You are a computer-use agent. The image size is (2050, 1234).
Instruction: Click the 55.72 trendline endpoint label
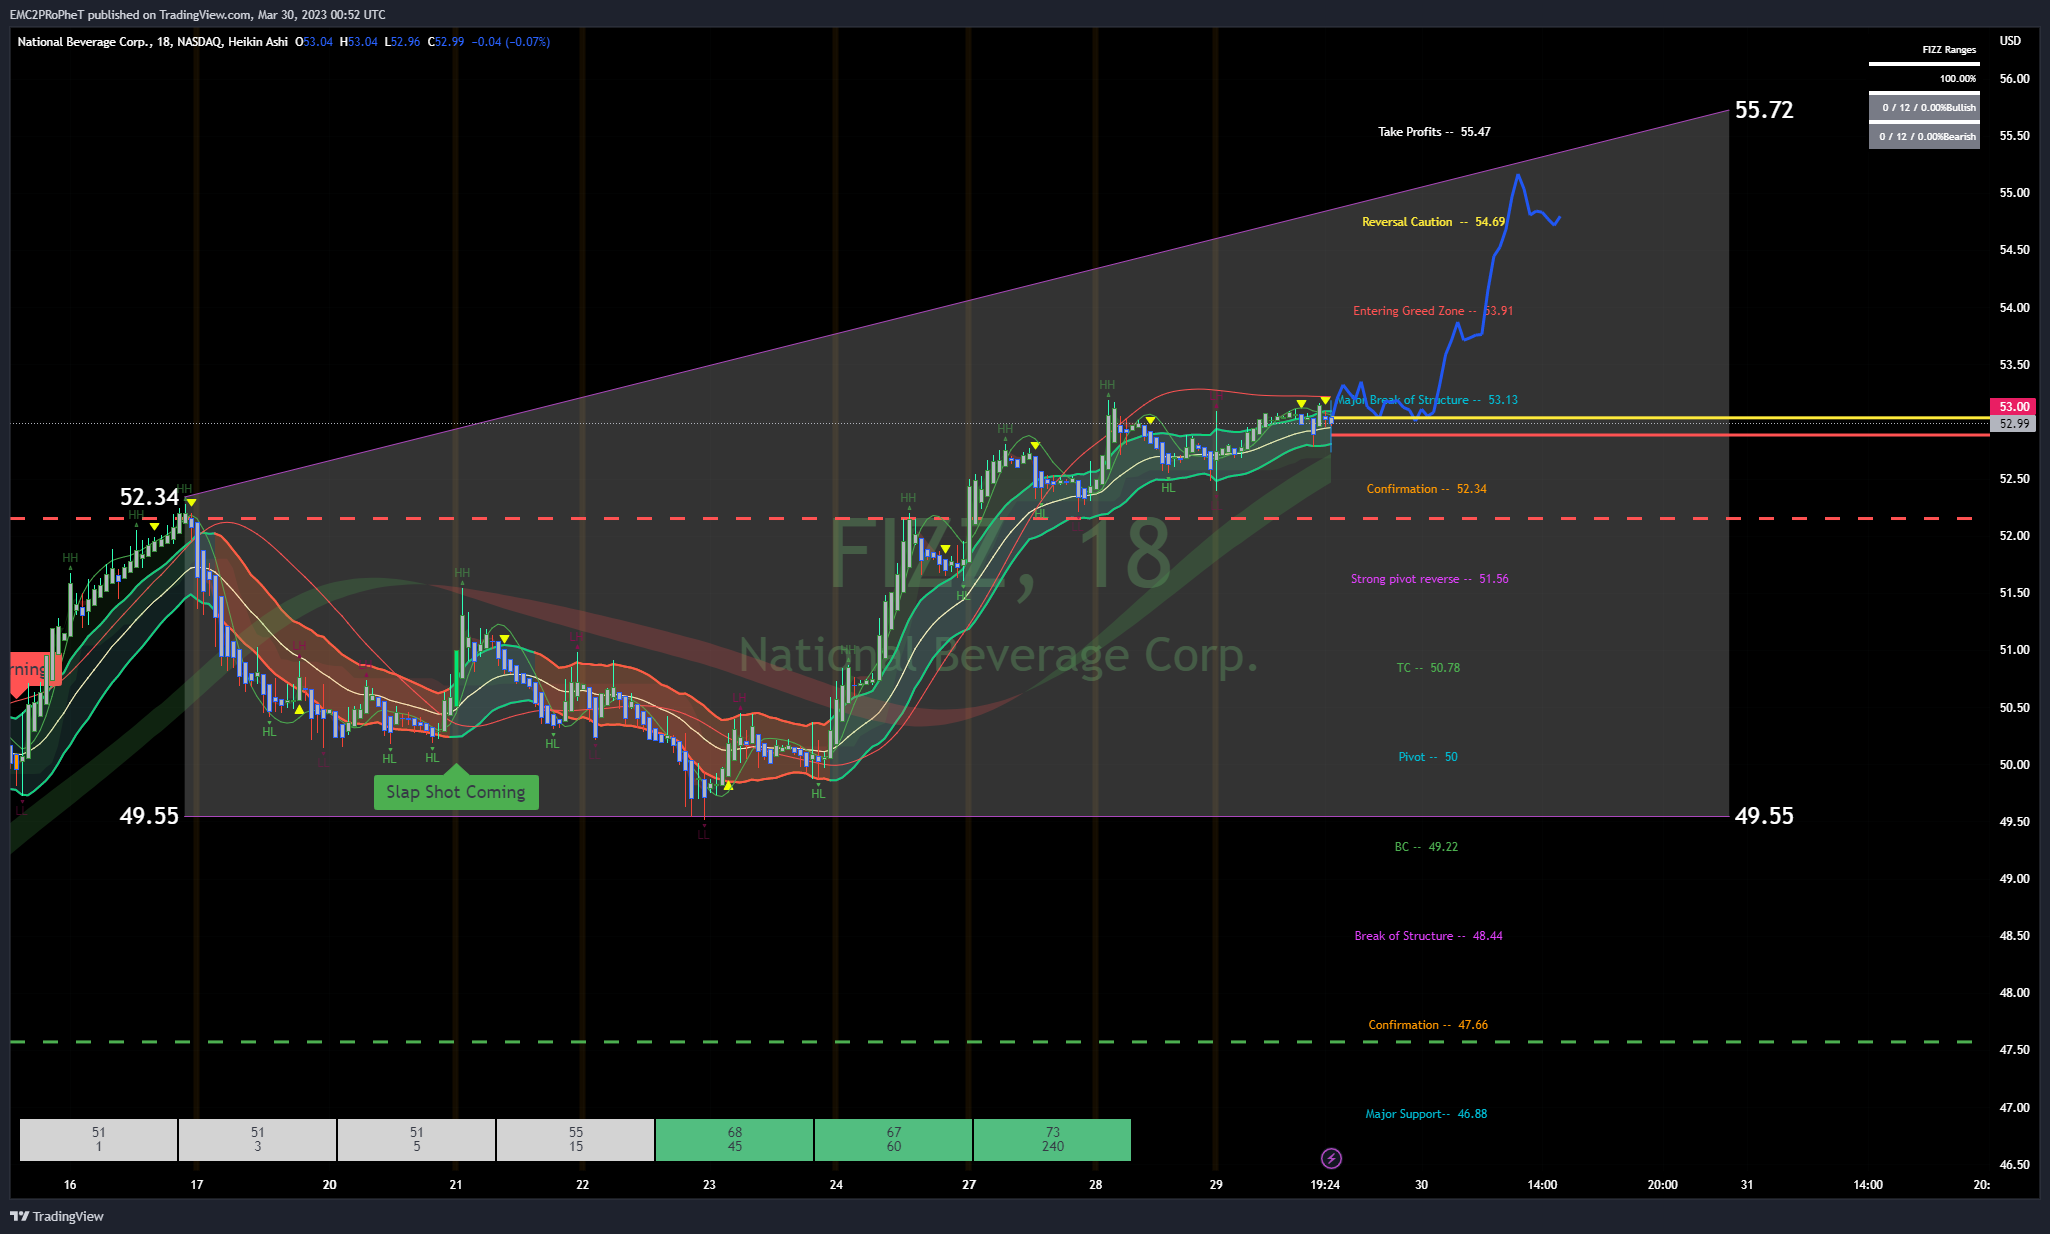click(1764, 110)
